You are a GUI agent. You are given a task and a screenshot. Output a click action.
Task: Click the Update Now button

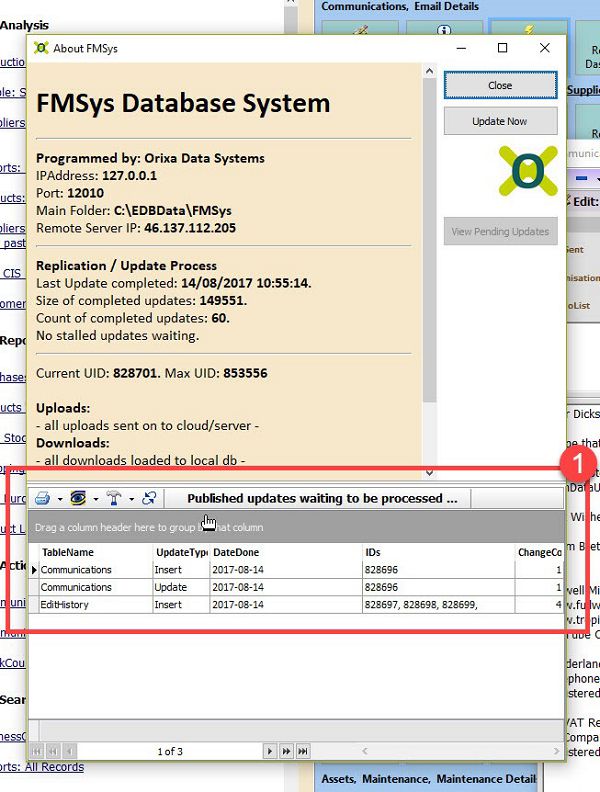tap(500, 121)
